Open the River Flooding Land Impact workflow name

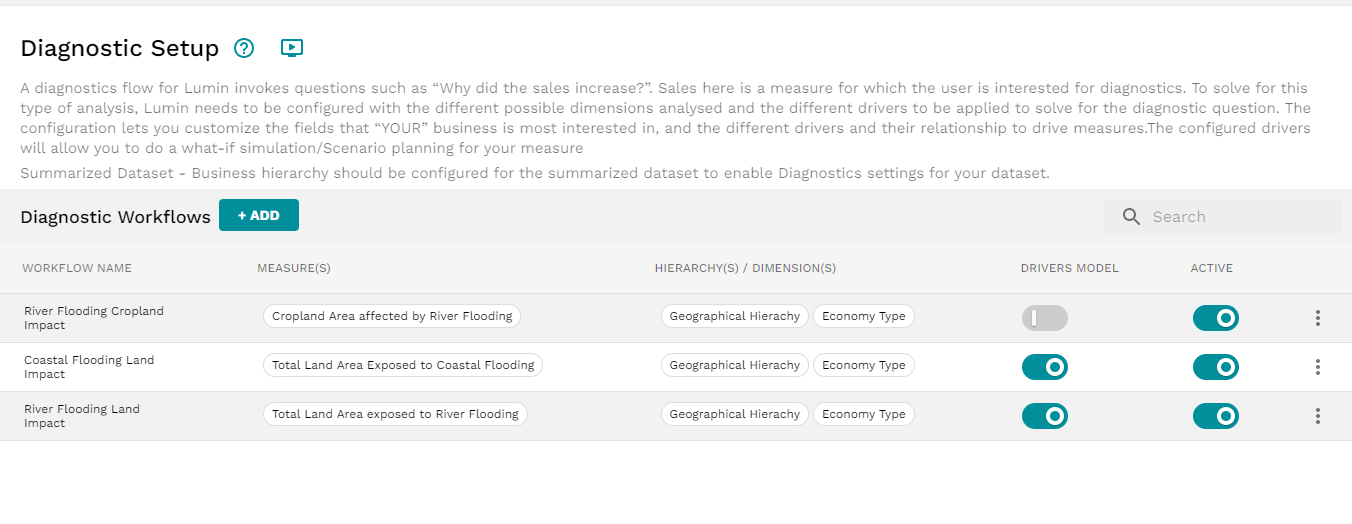click(x=82, y=416)
